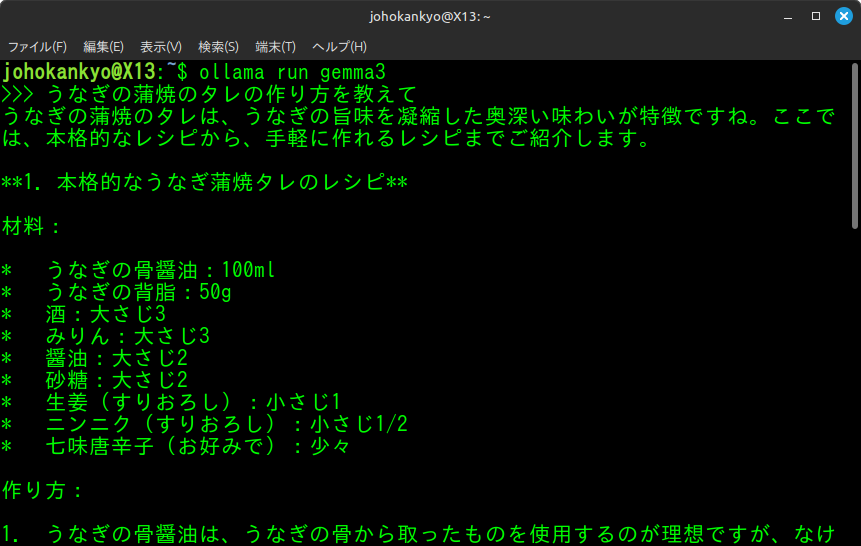
Task: Open the 編集(E) menu
Action: [x=103, y=47]
